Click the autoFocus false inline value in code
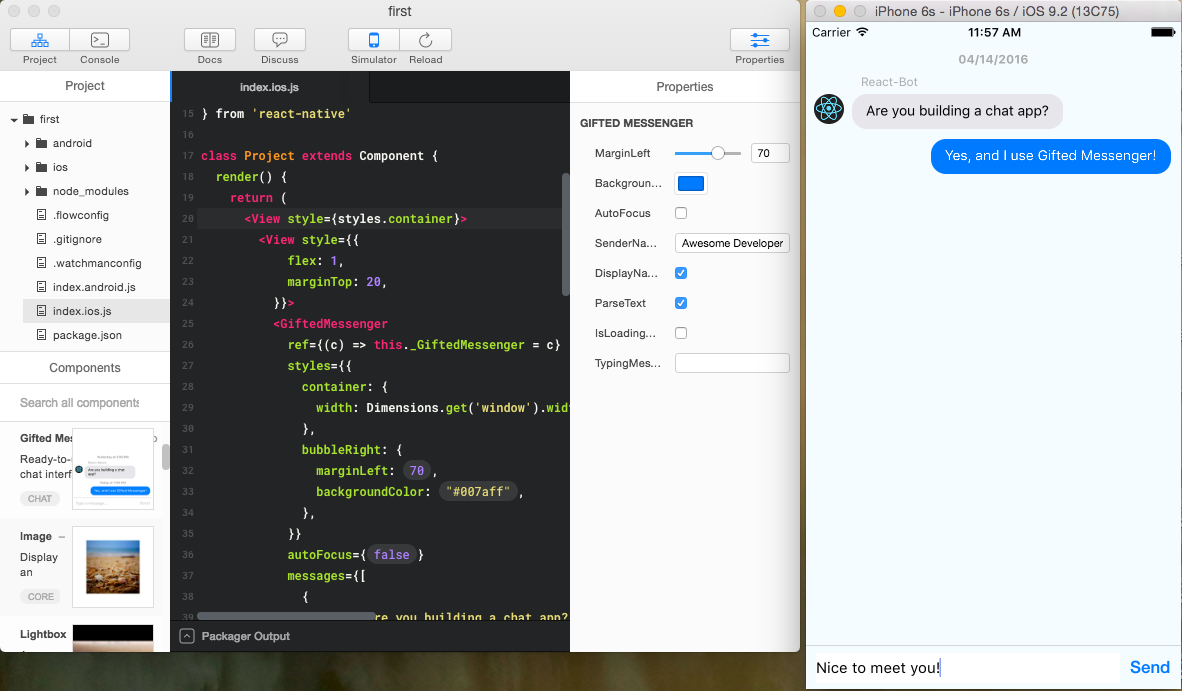Viewport: 1182px width, 691px height. 392,555
